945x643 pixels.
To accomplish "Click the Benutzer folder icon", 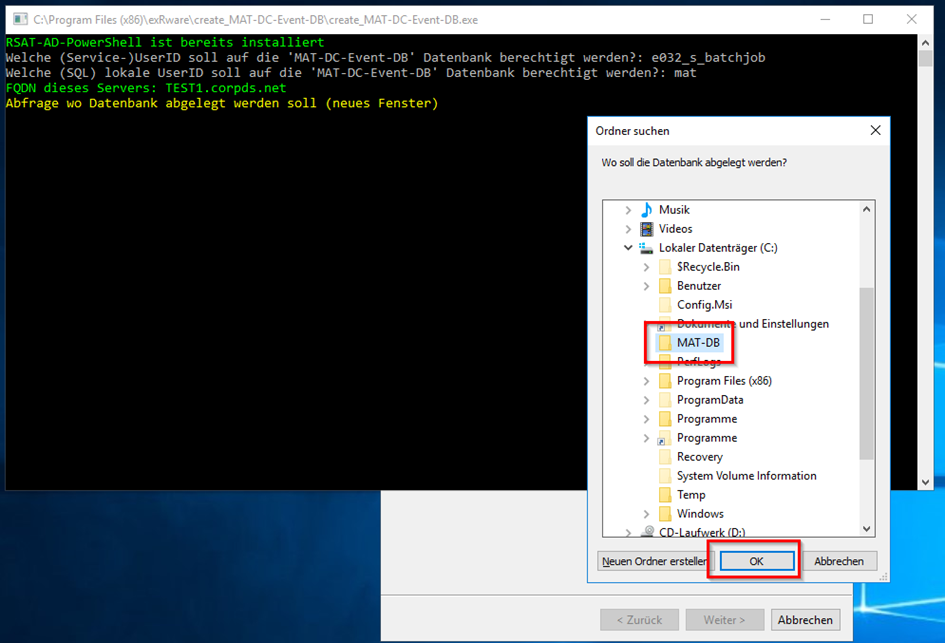I will point(665,286).
